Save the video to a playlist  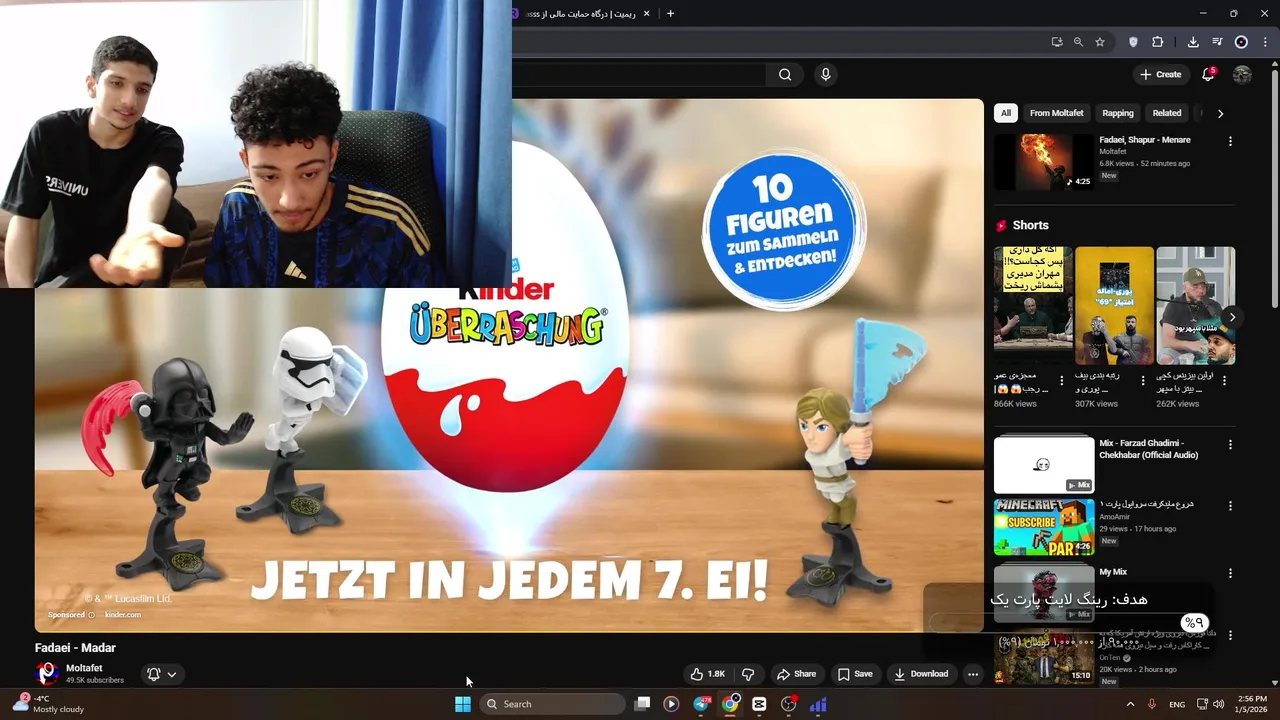[x=855, y=674]
